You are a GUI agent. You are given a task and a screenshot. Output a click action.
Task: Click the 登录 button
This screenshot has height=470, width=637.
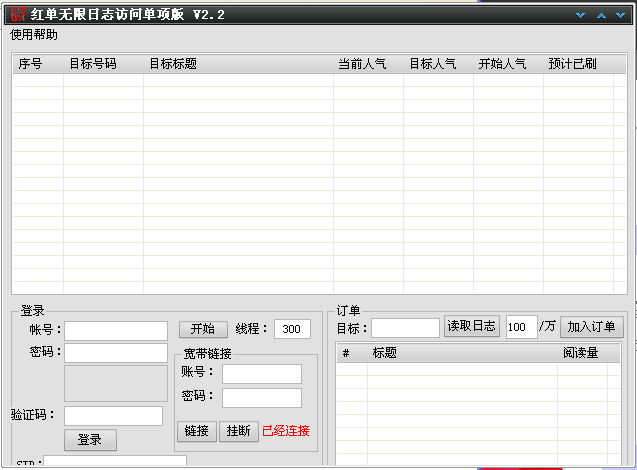point(90,440)
